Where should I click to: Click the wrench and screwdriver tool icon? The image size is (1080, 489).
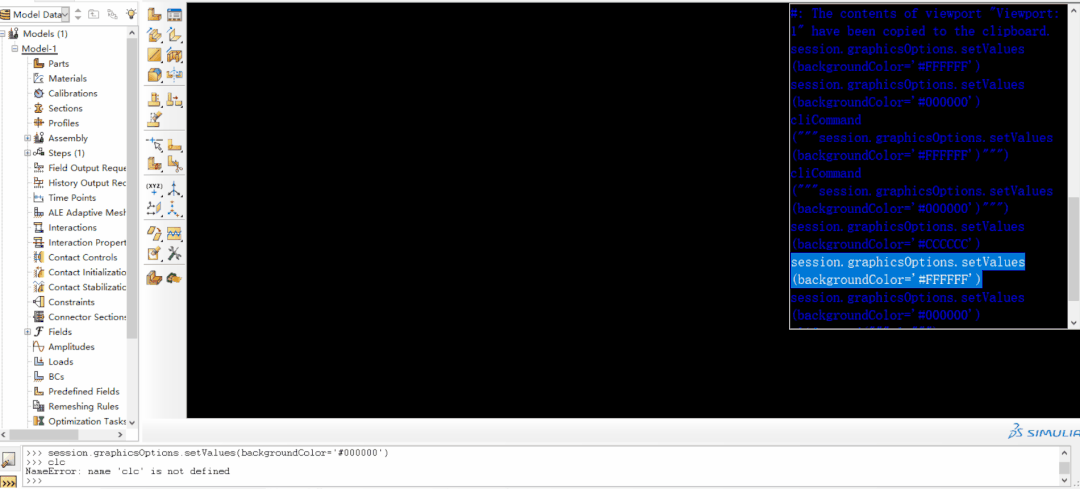click(174, 253)
